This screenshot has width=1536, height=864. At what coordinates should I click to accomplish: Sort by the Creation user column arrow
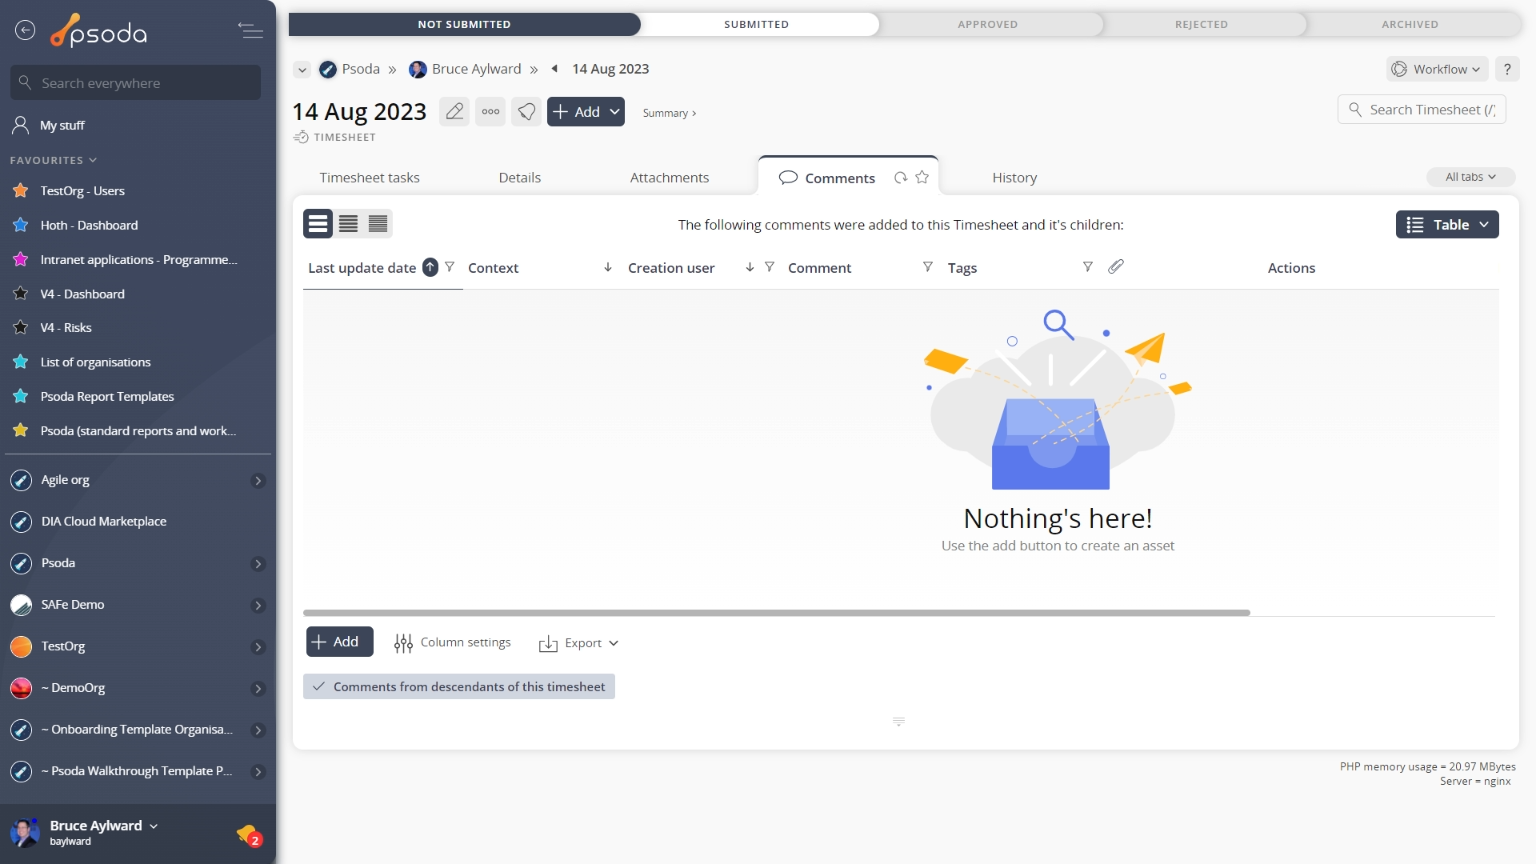point(750,267)
